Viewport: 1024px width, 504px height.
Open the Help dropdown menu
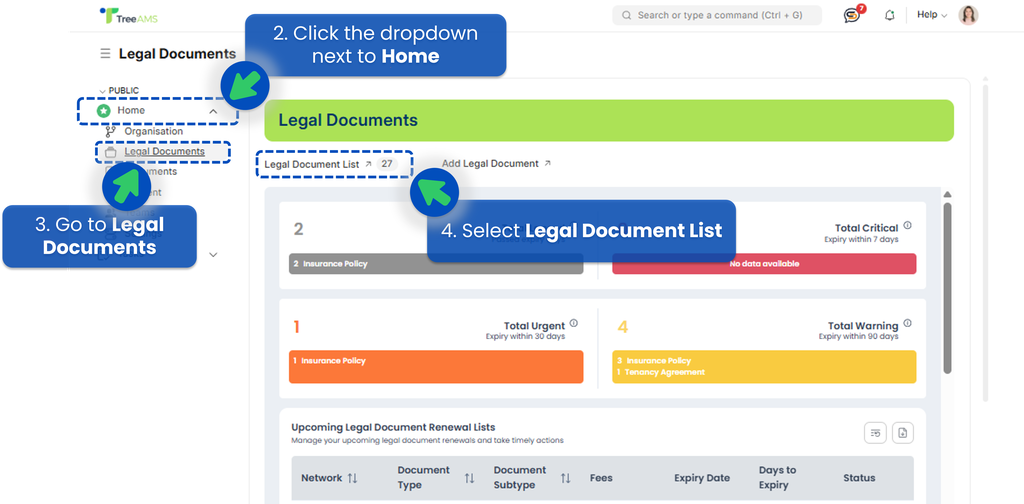pyautogui.click(x=932, y=15)
